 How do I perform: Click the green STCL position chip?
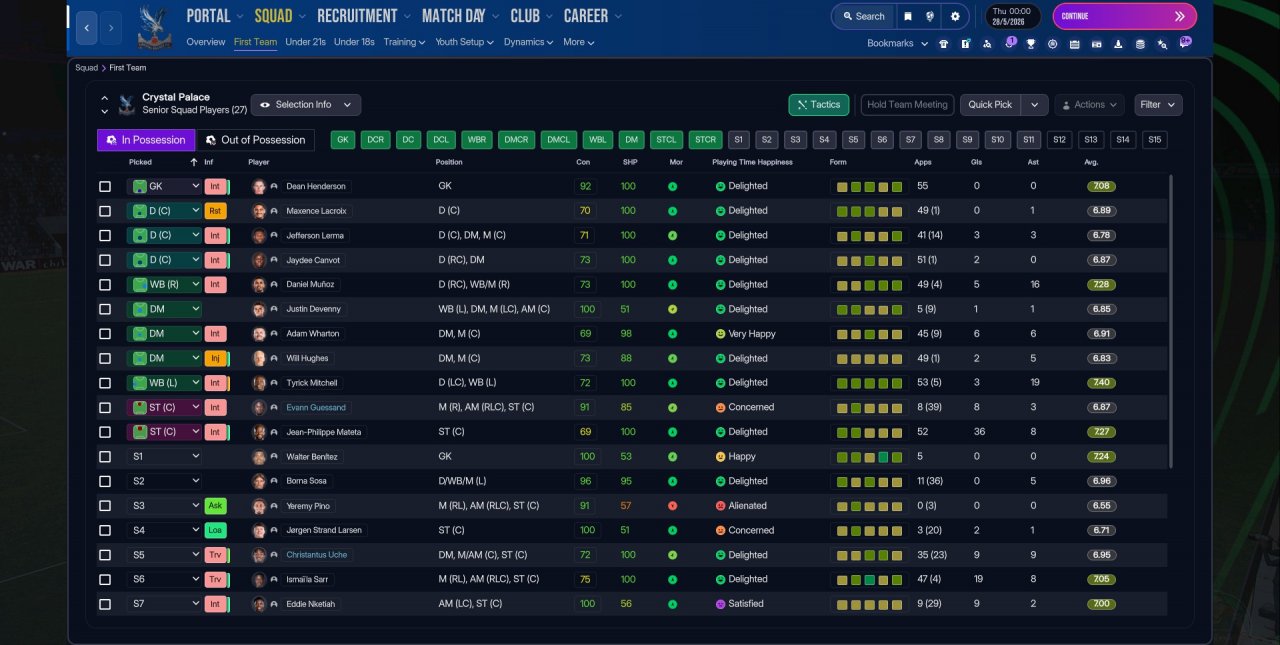coord(667,140)
